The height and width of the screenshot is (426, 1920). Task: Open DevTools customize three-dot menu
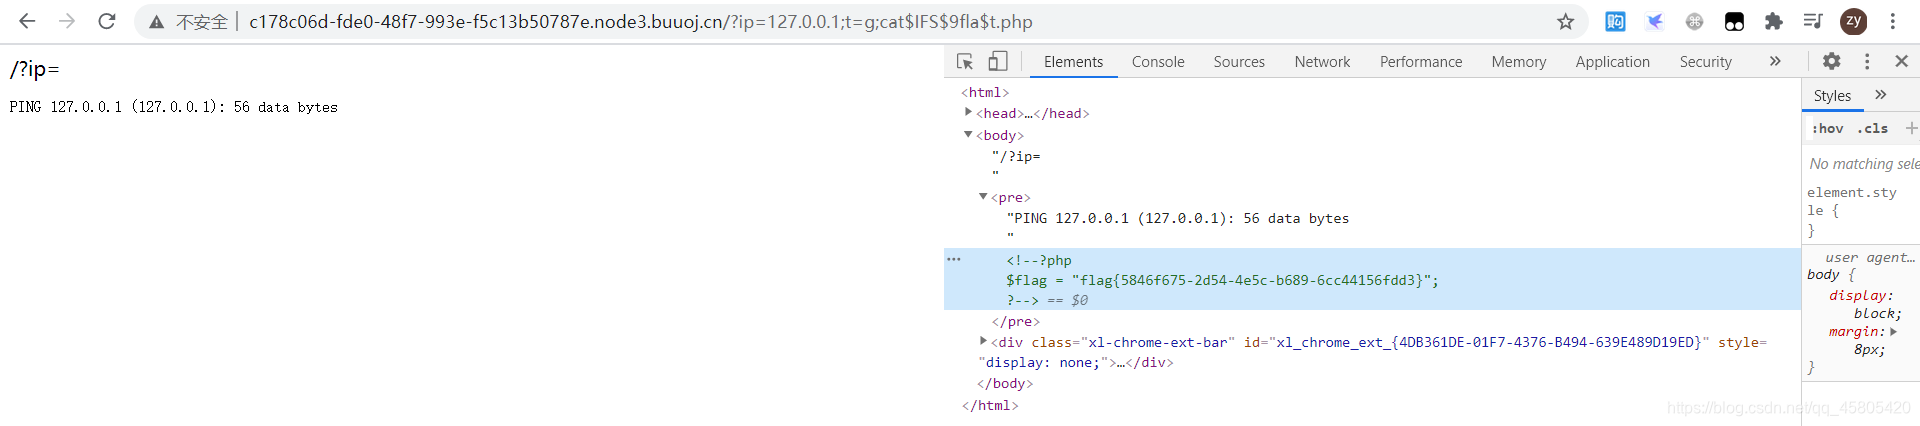[1867, 61]
